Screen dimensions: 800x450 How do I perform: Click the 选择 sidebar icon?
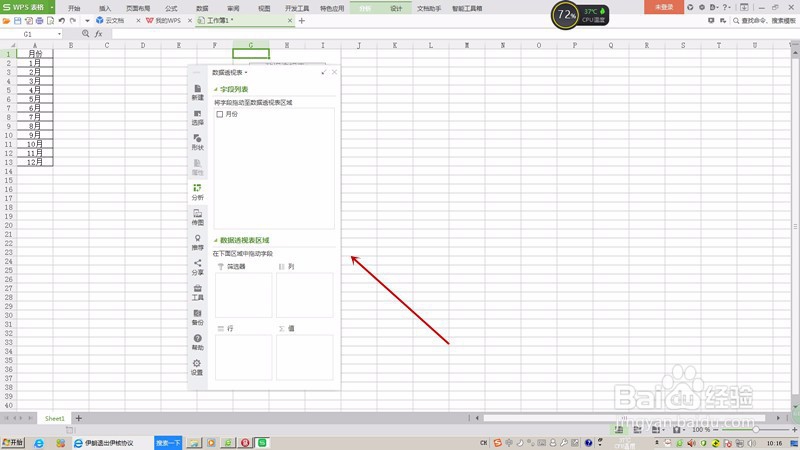[197, 117]
